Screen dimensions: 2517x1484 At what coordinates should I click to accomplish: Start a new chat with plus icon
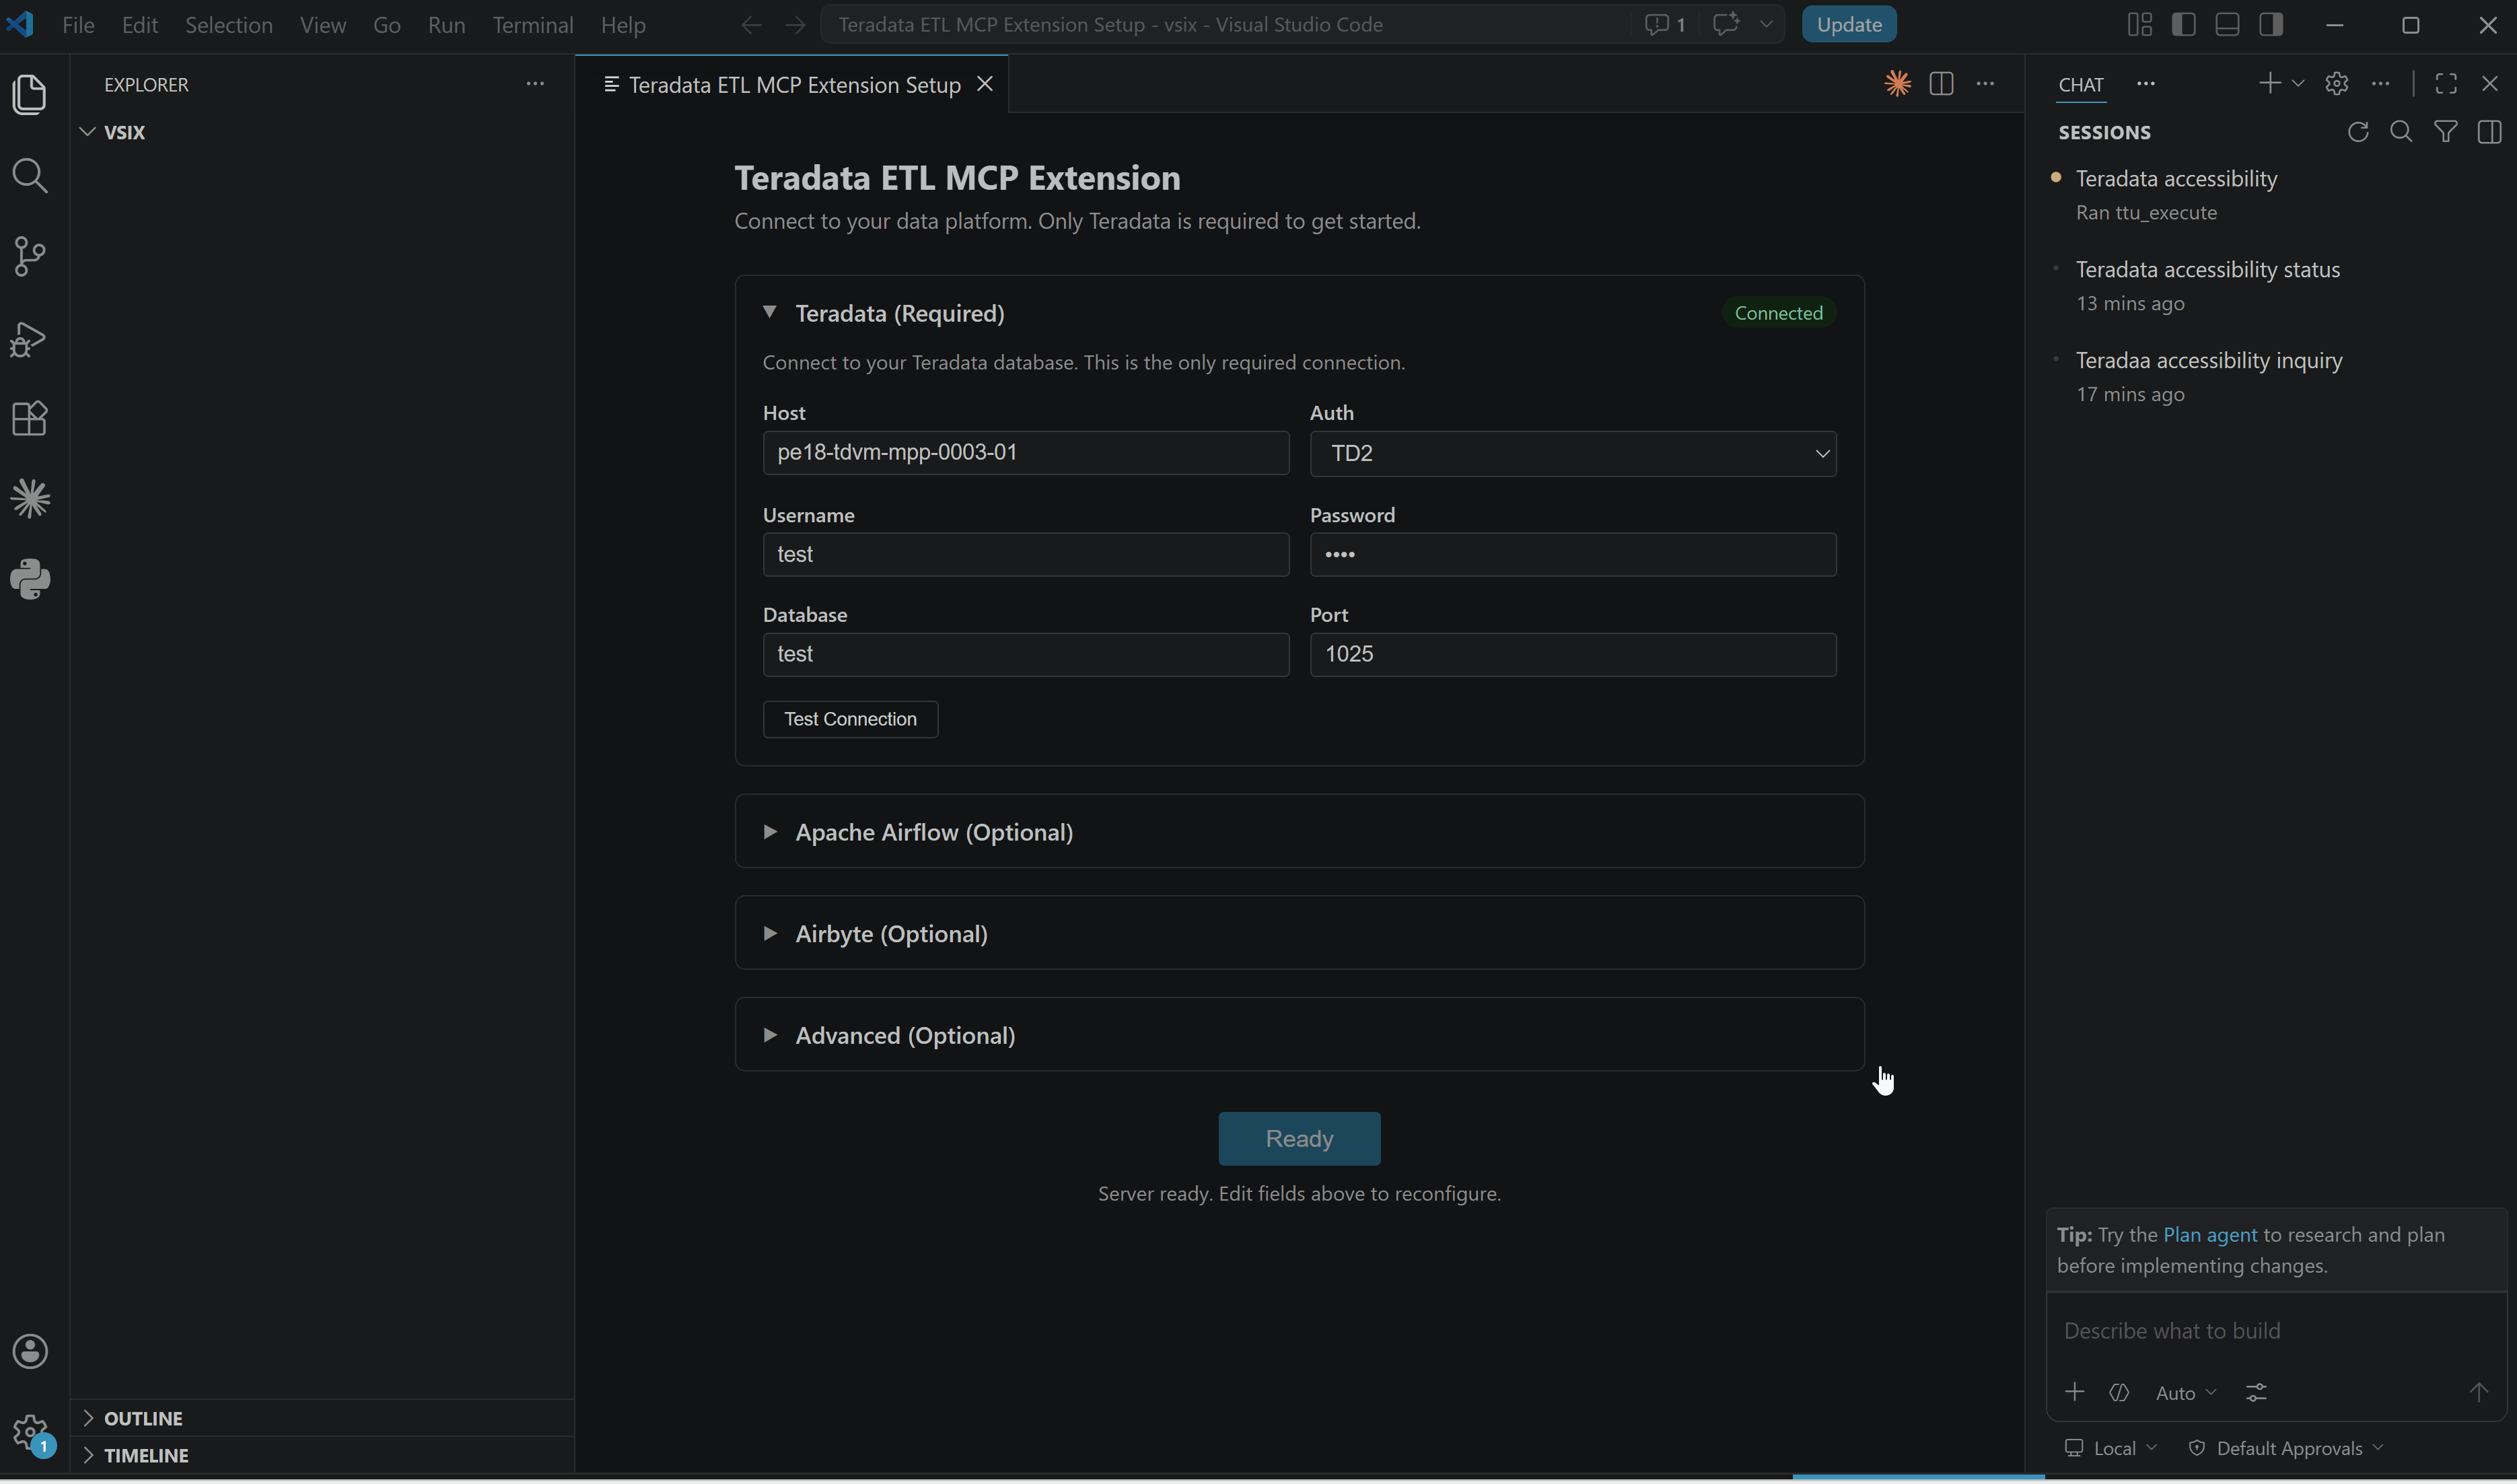(2269, 83)
